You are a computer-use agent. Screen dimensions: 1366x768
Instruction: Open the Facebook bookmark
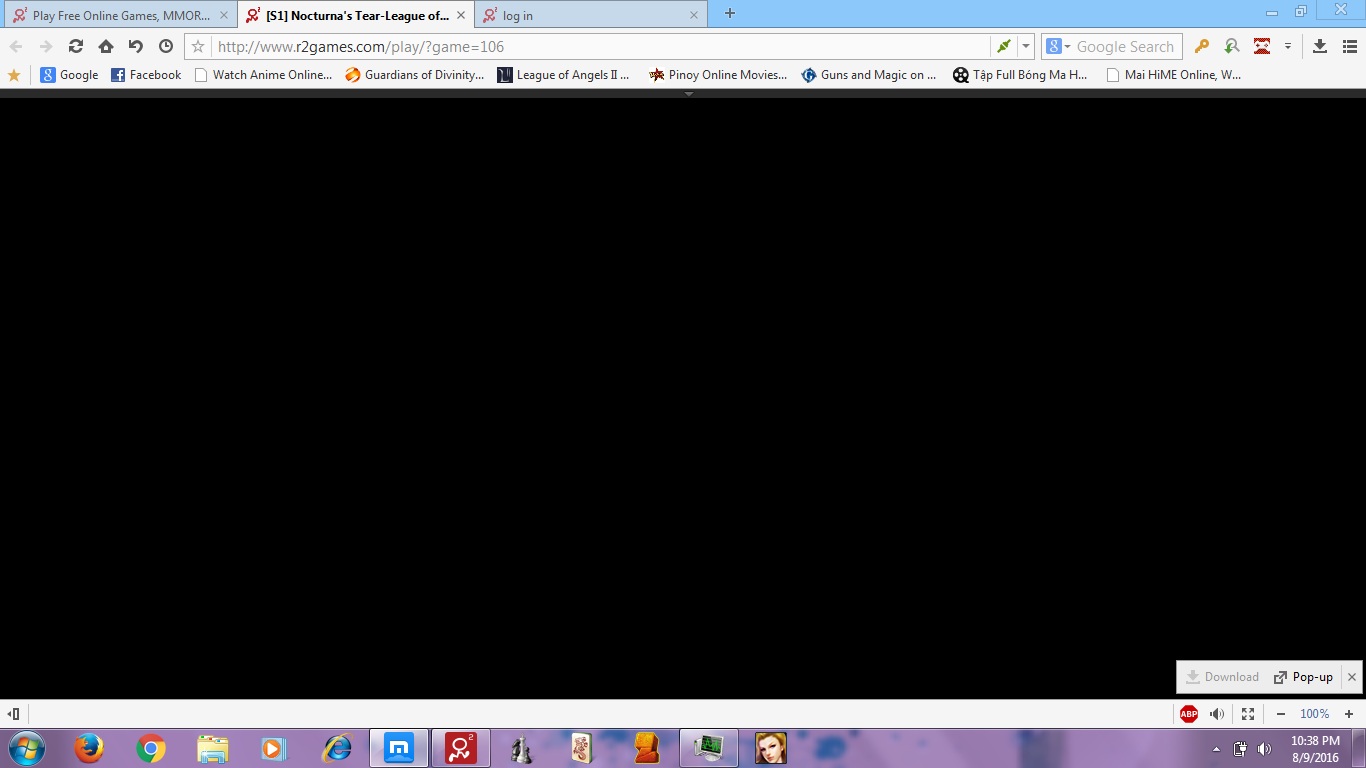coord(146,75)
